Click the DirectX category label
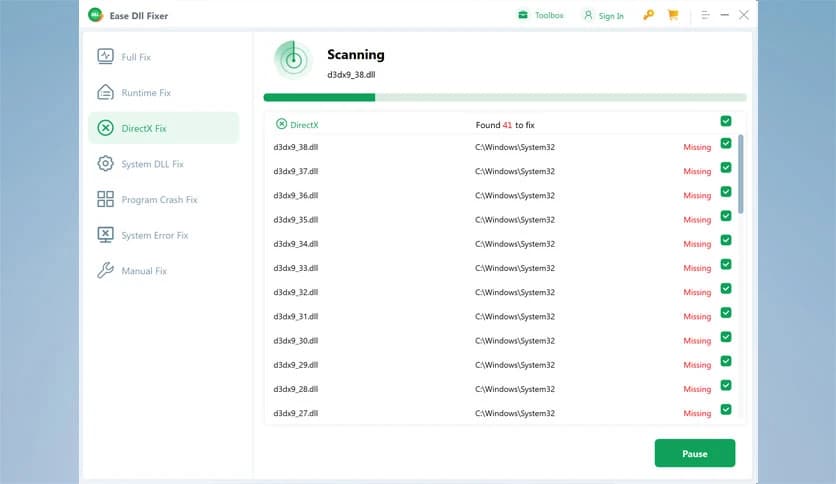The height and width of the screenshot is (484, 836). pyautogui.click(x=304, y=125)
